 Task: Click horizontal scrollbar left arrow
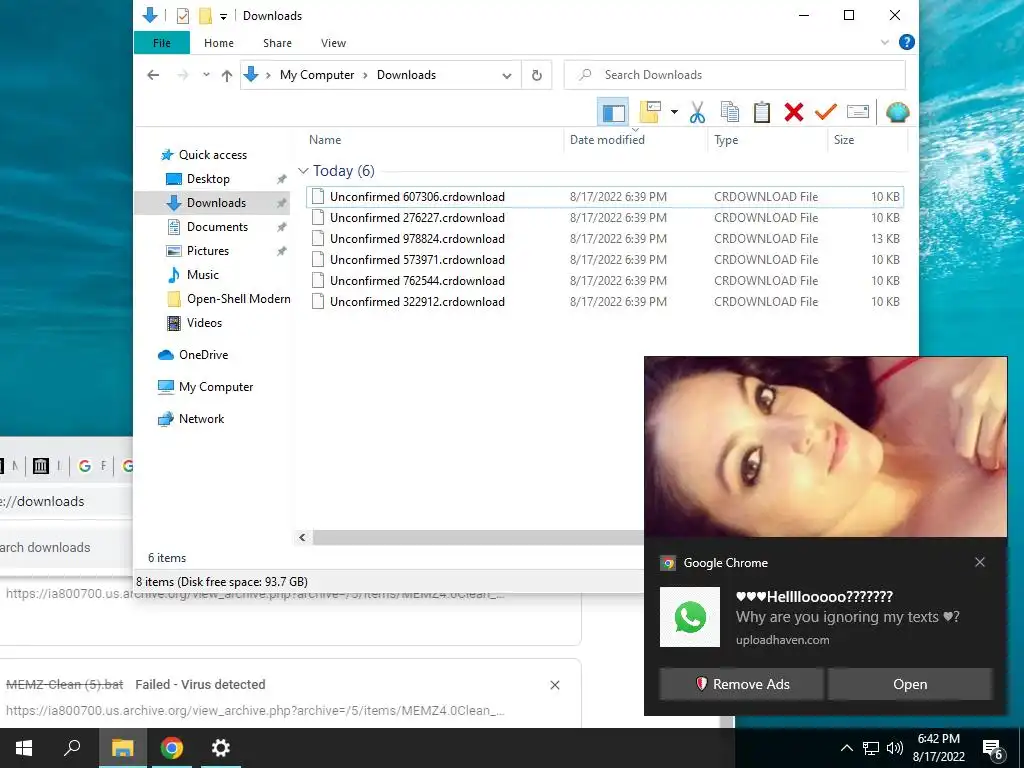(302, 537)
